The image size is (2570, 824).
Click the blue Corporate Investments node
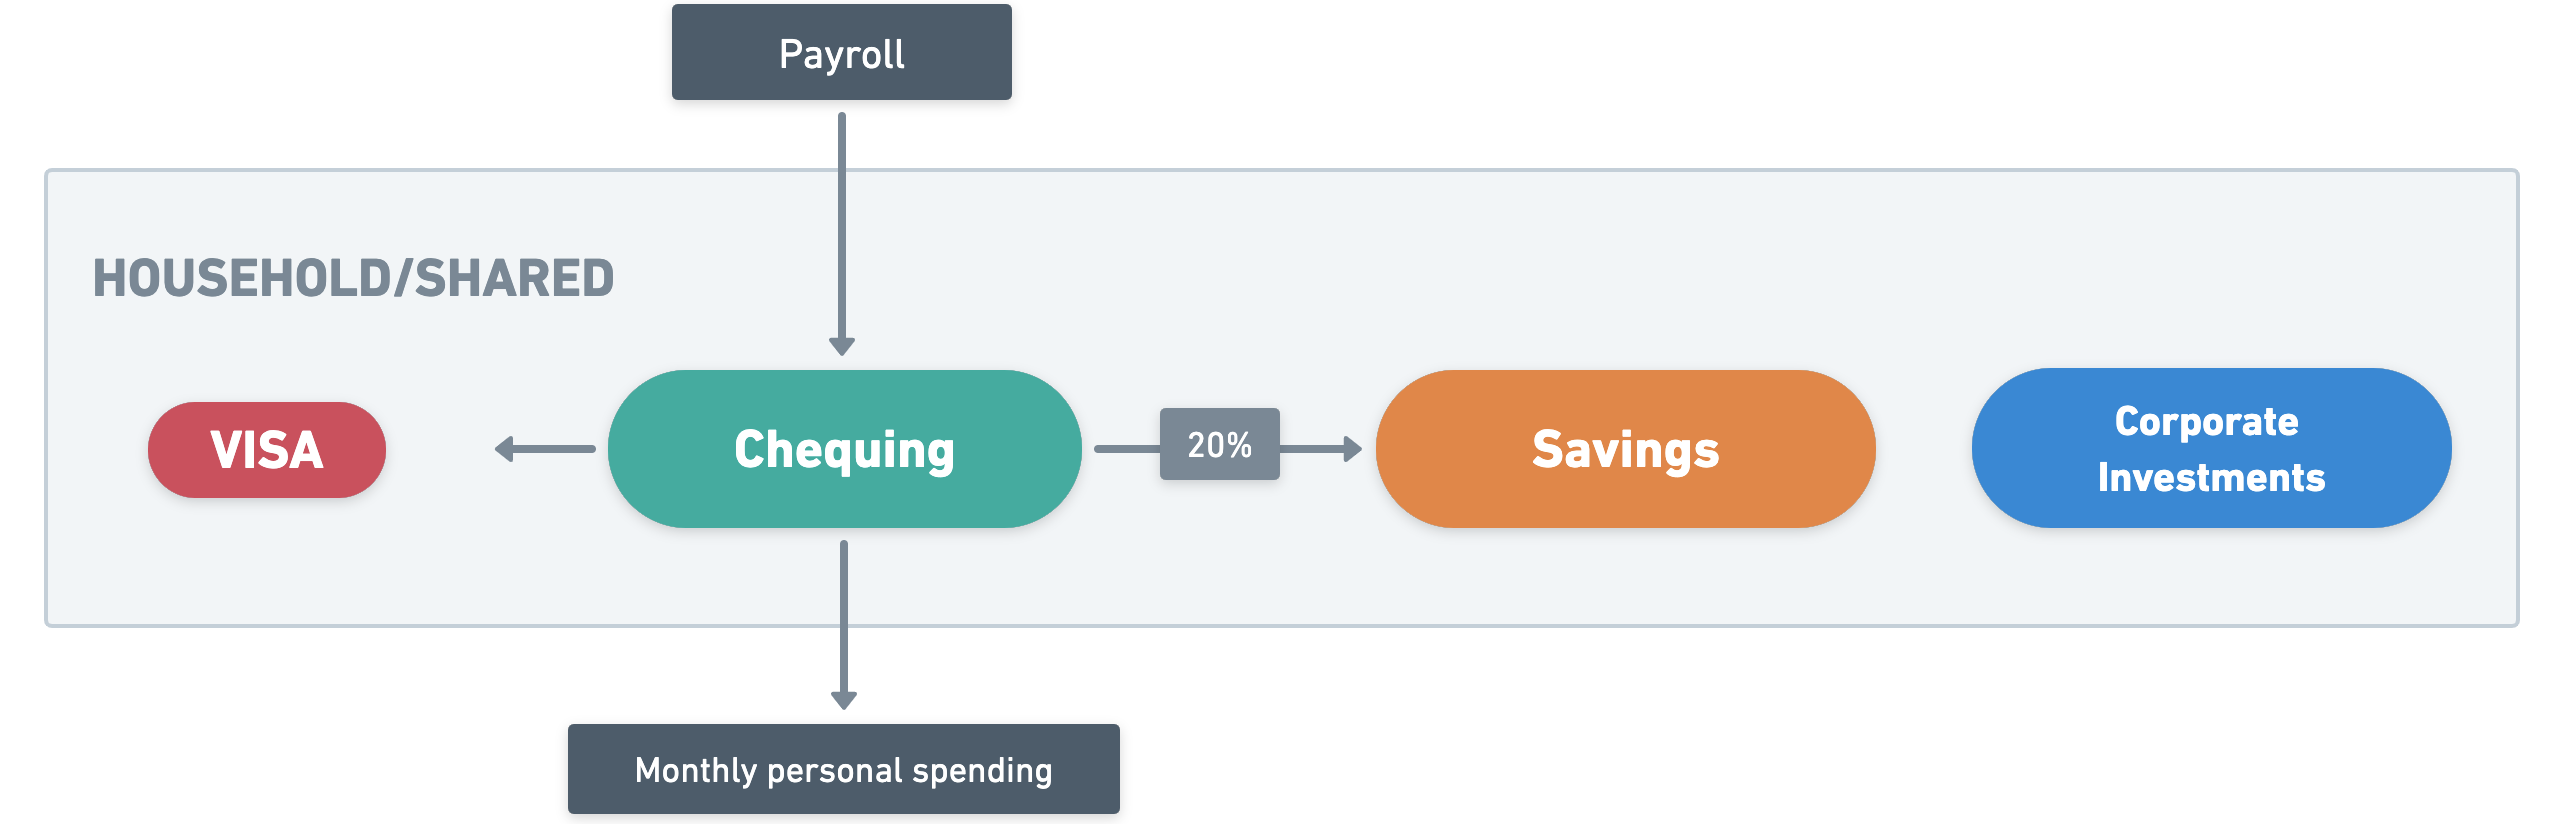click(x=2212, y=448)
